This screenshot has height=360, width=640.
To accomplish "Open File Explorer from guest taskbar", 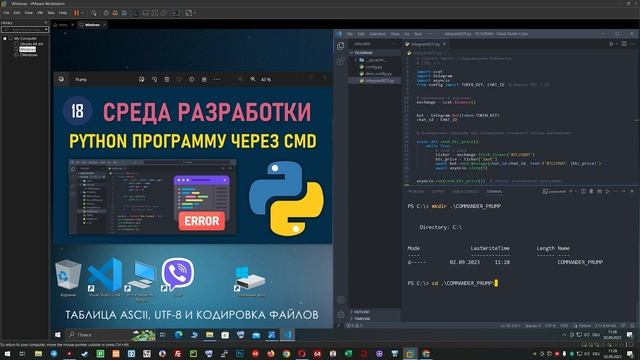I will coord(209,335).
